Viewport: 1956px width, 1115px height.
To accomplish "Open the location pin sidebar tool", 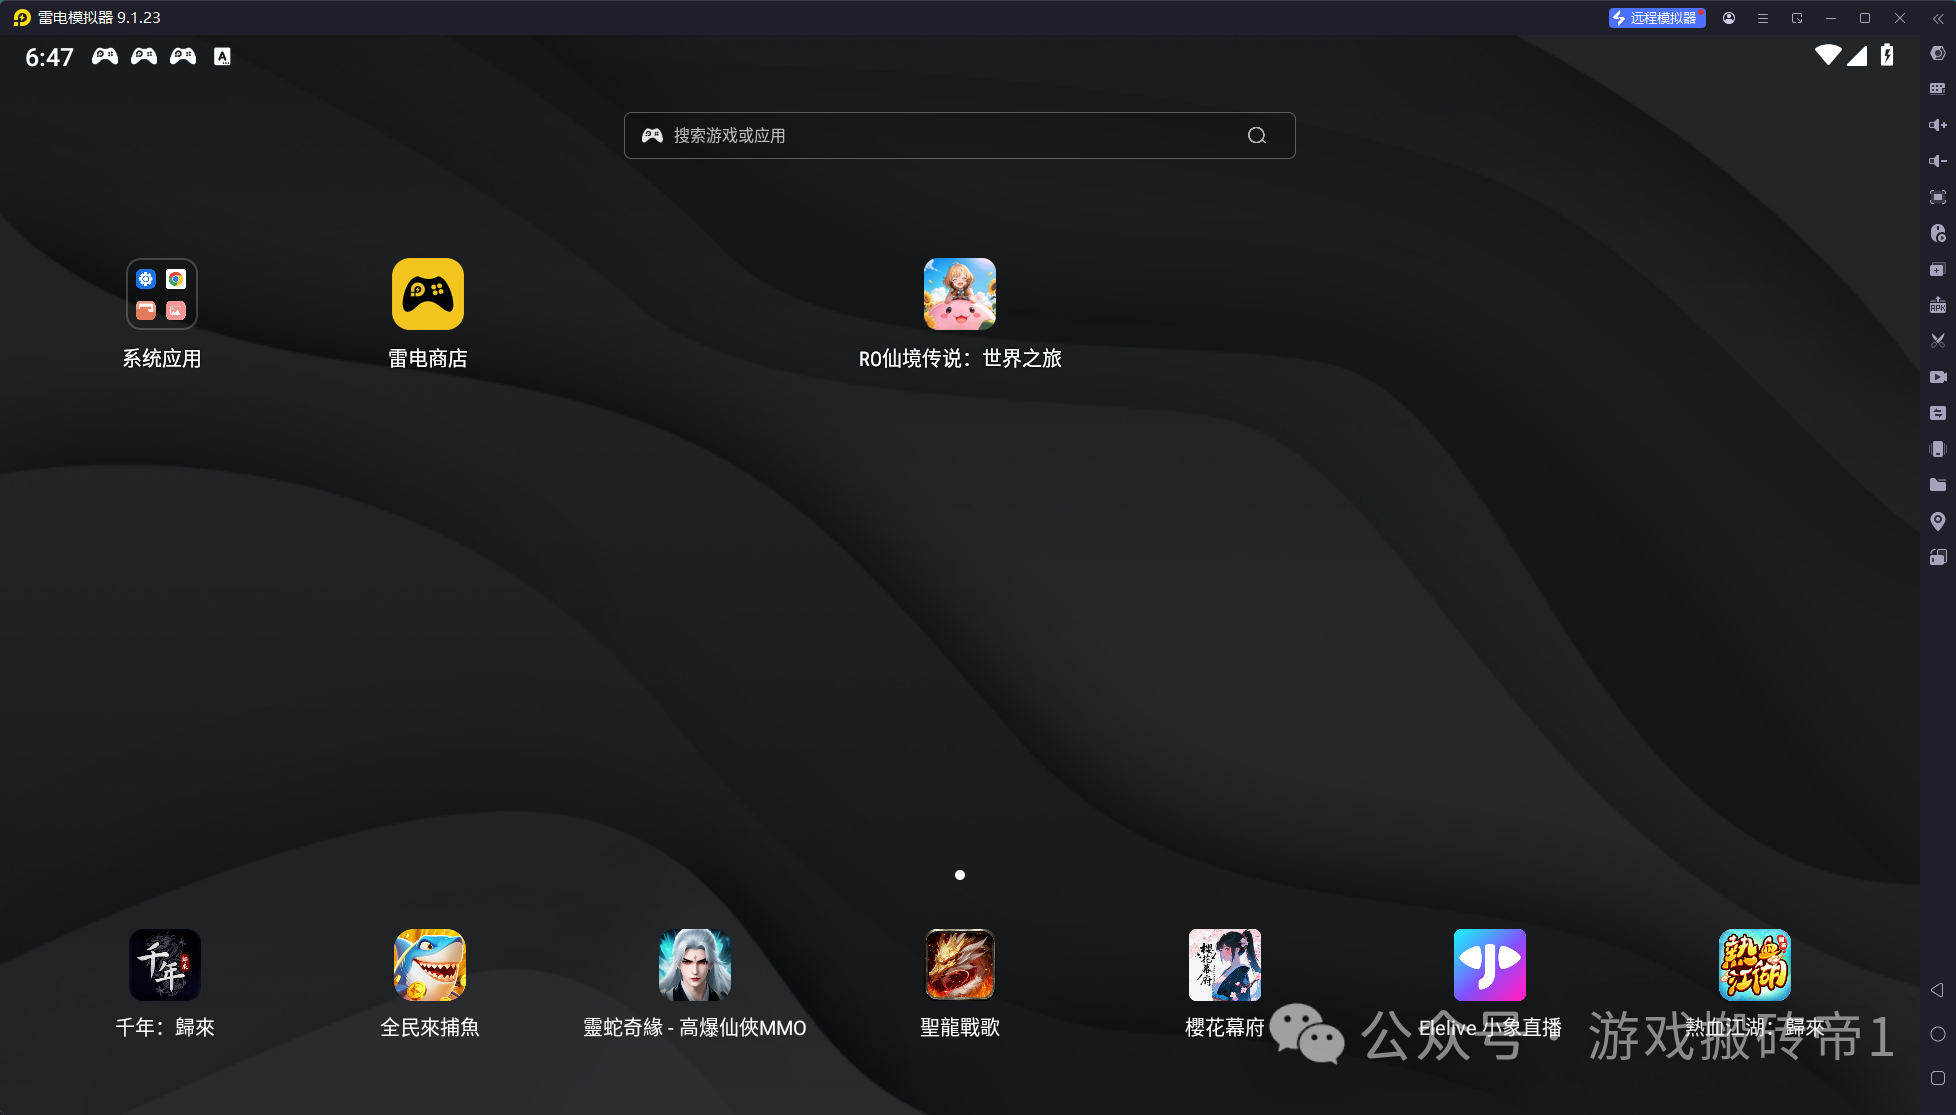I will click(x=1937, y=521).
